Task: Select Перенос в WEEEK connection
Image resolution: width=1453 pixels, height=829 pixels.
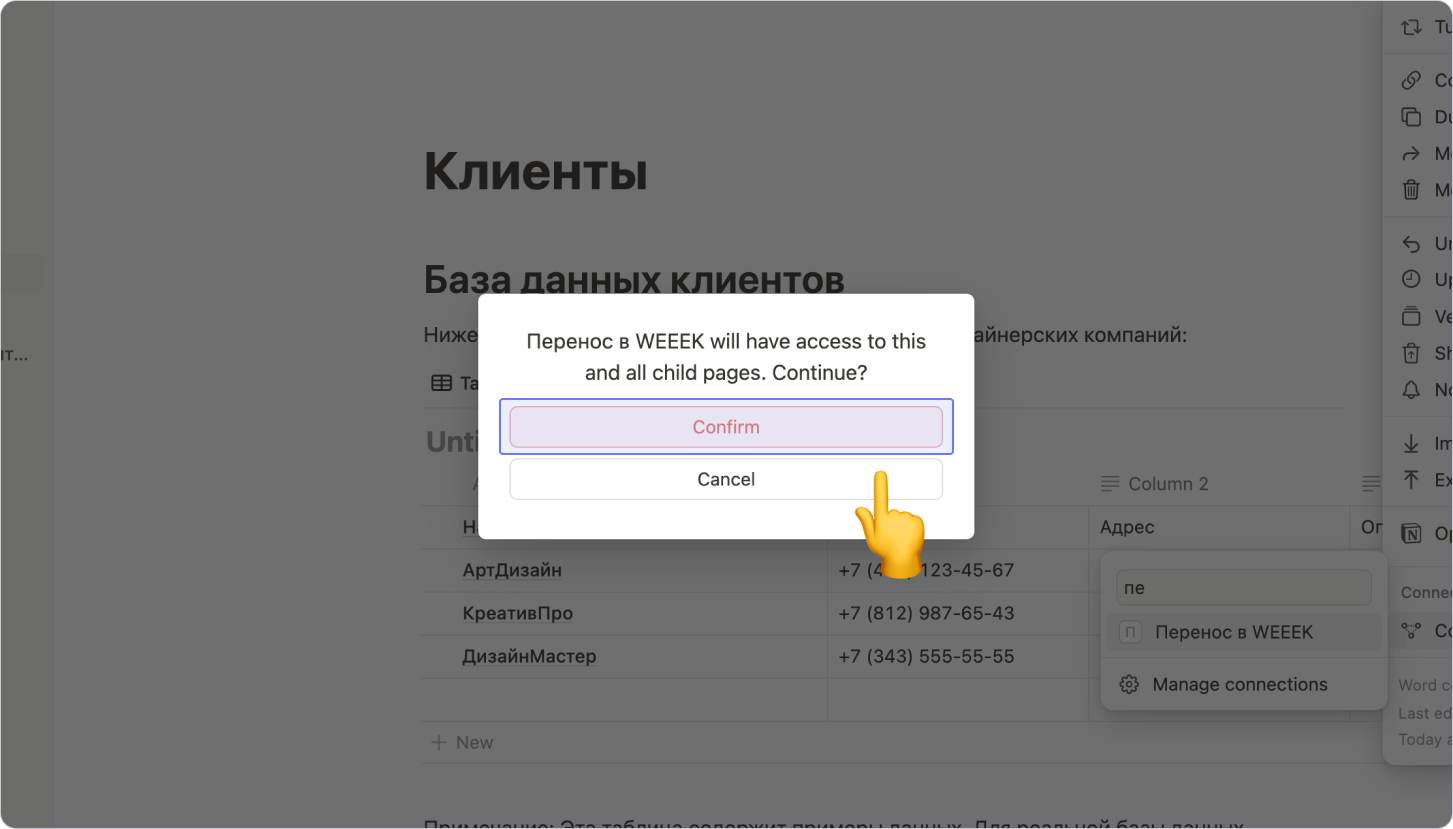Action: 1233,632
